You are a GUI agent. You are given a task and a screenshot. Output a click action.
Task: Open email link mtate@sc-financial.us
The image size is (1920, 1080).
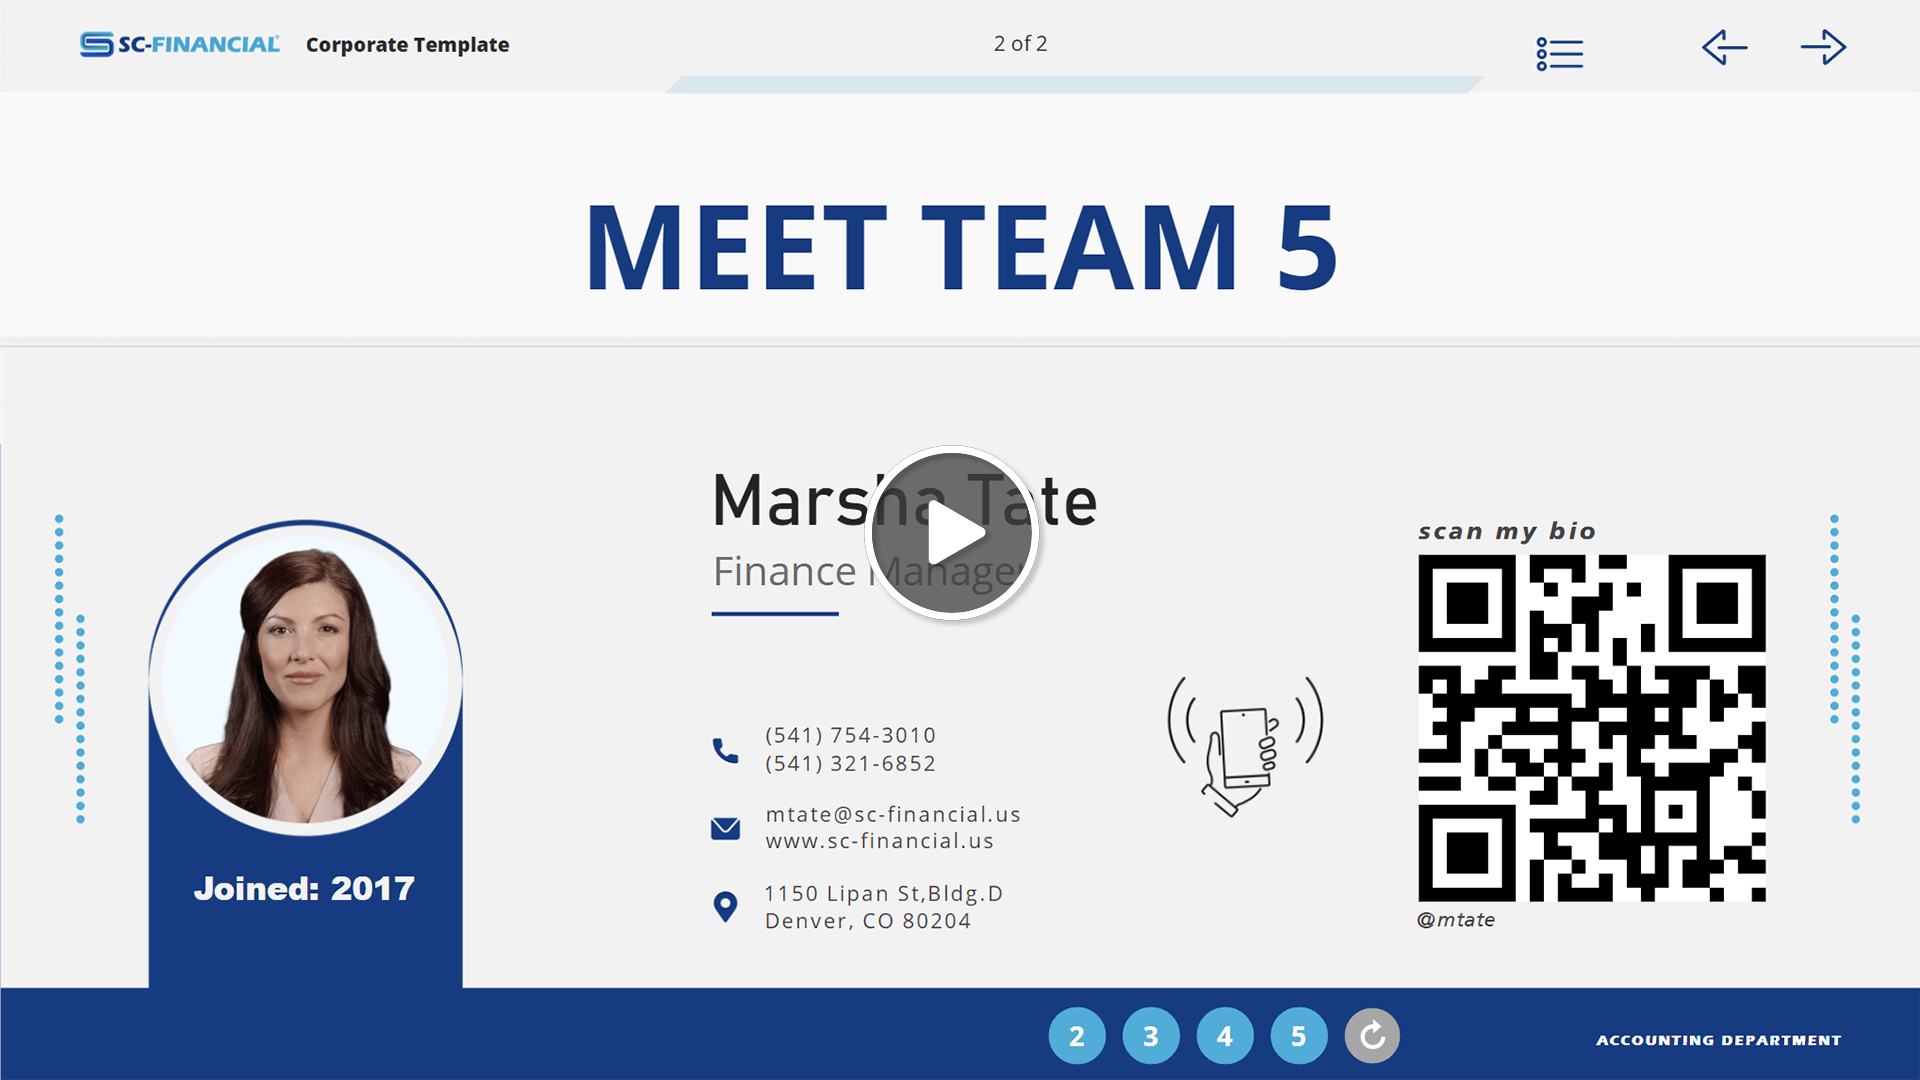[891, 815]
